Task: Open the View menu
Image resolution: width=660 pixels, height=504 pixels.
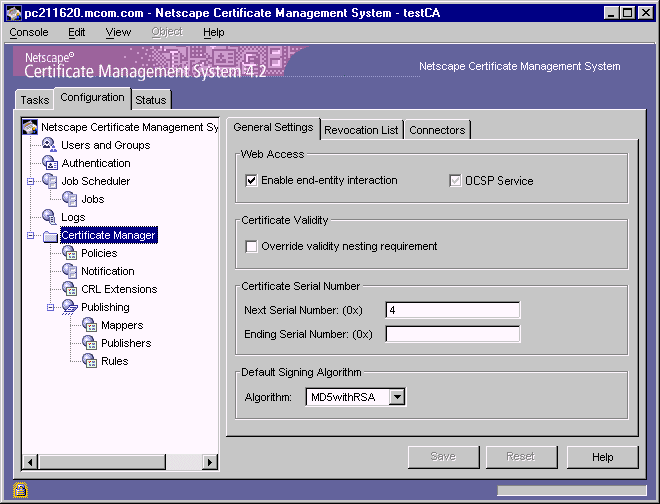Action: 118,32
